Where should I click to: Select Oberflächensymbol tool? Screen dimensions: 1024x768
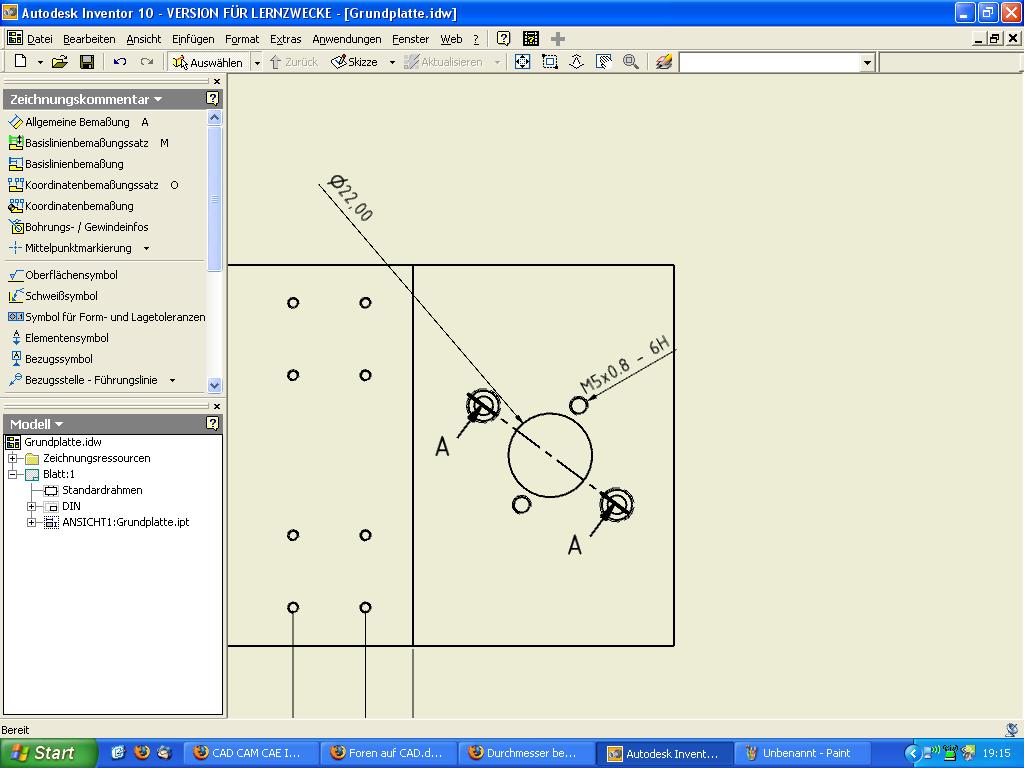[x=63, y=275]
